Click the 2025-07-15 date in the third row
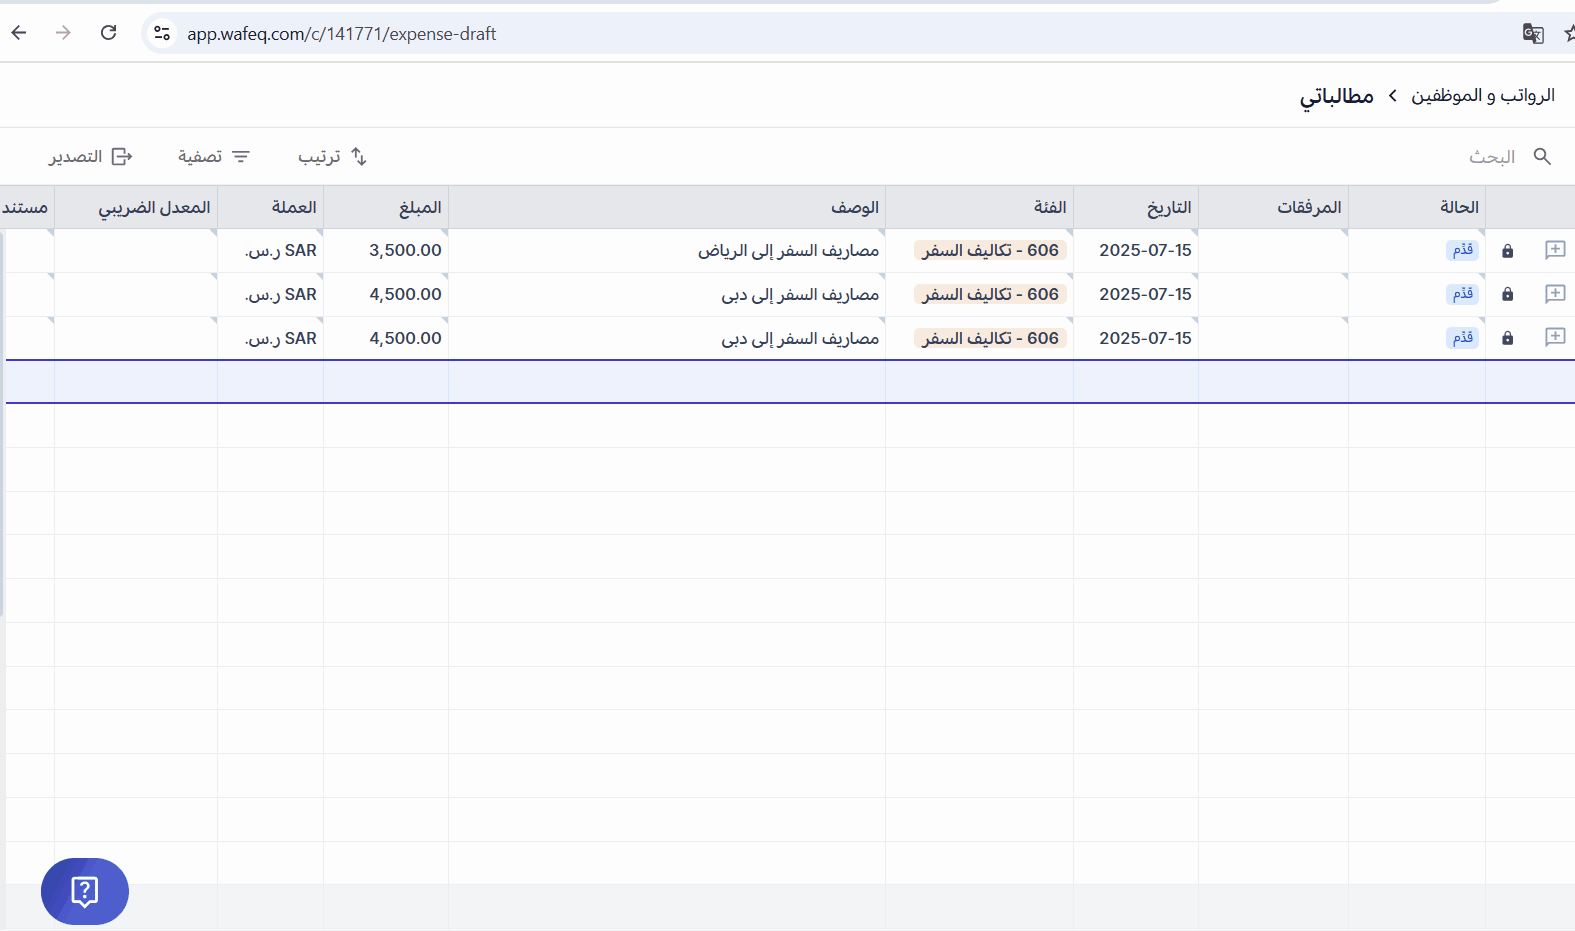 1145,338
